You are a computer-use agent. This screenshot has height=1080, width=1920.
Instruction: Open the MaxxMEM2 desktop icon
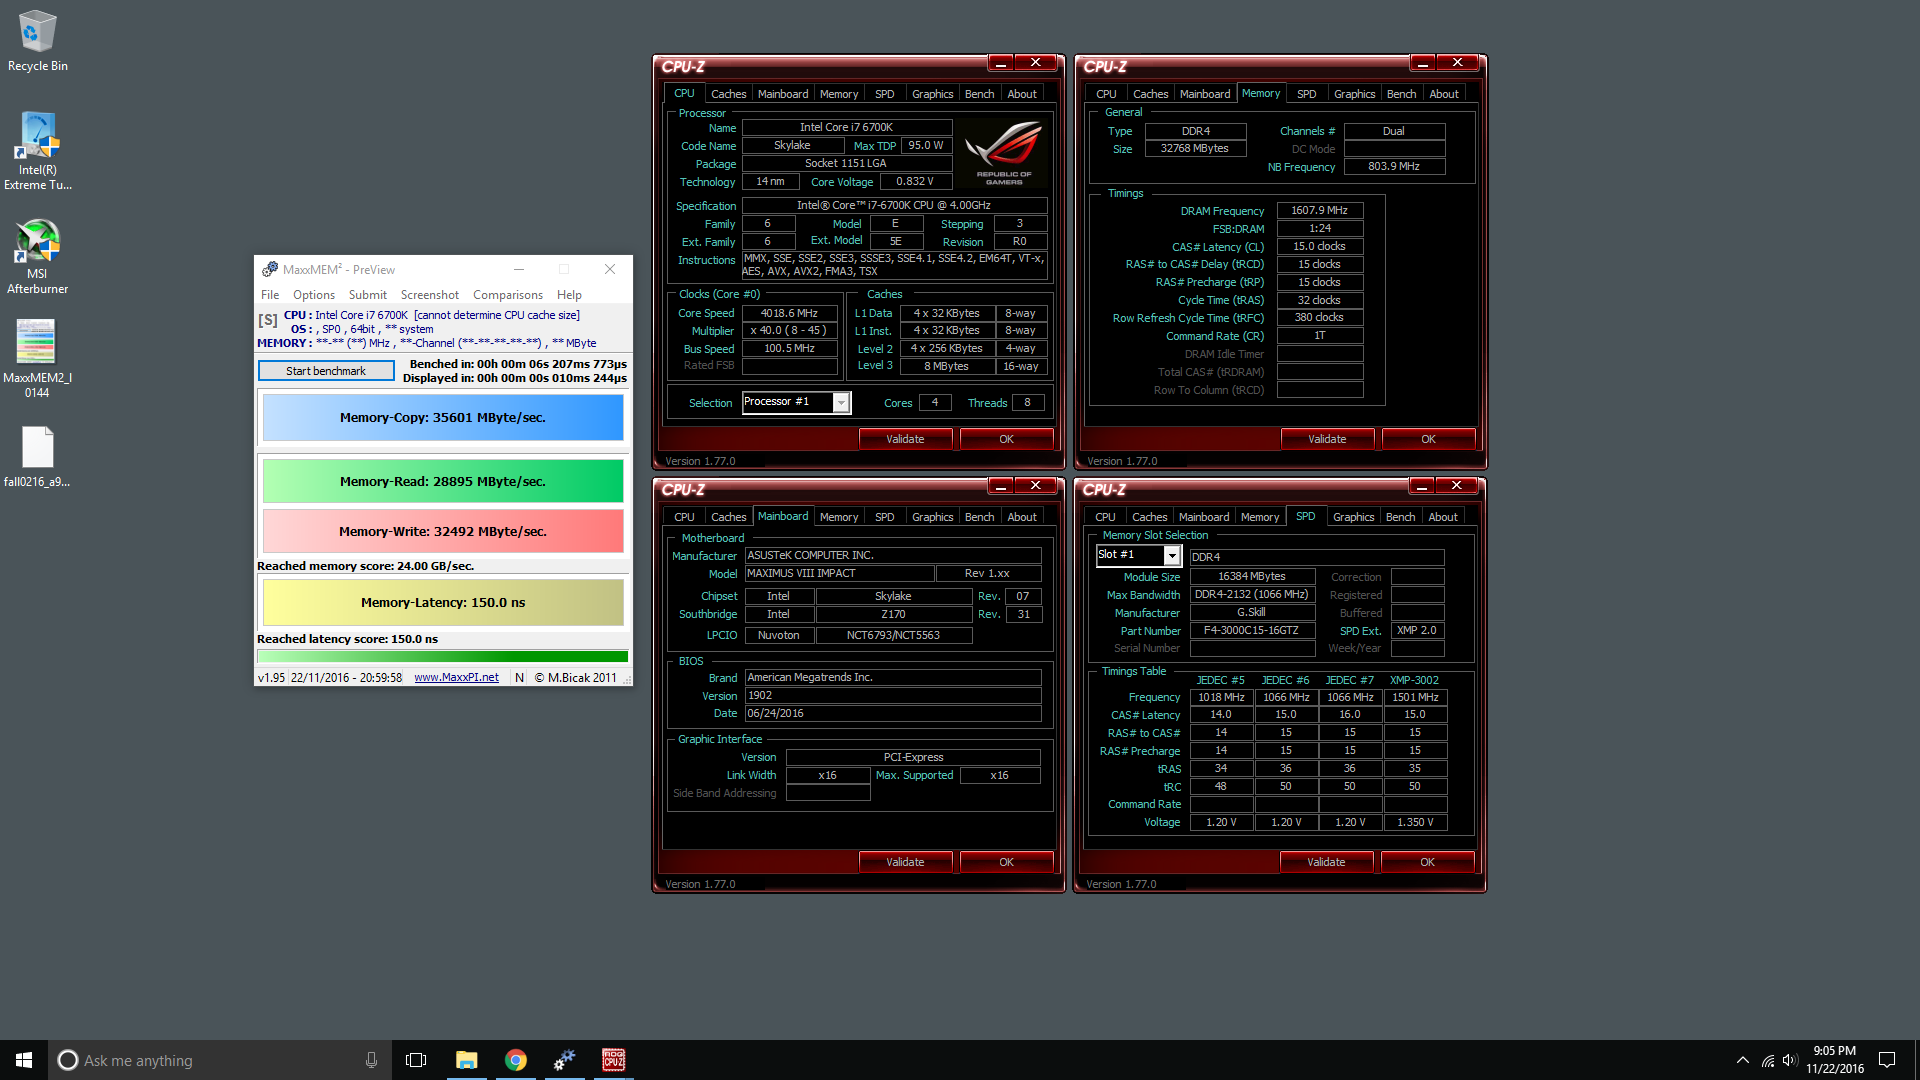click(x=37, y=359)
